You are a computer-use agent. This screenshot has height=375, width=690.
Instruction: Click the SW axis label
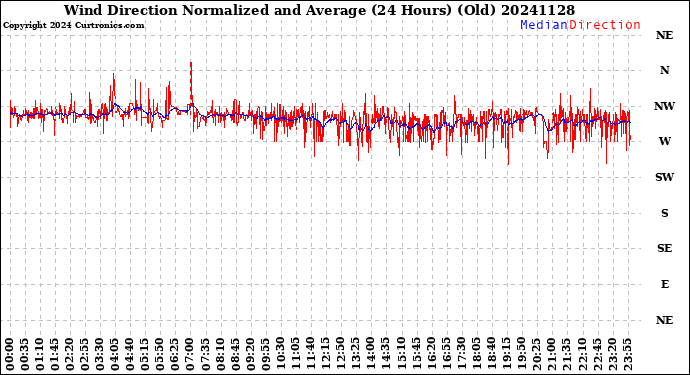click(664, 177)
